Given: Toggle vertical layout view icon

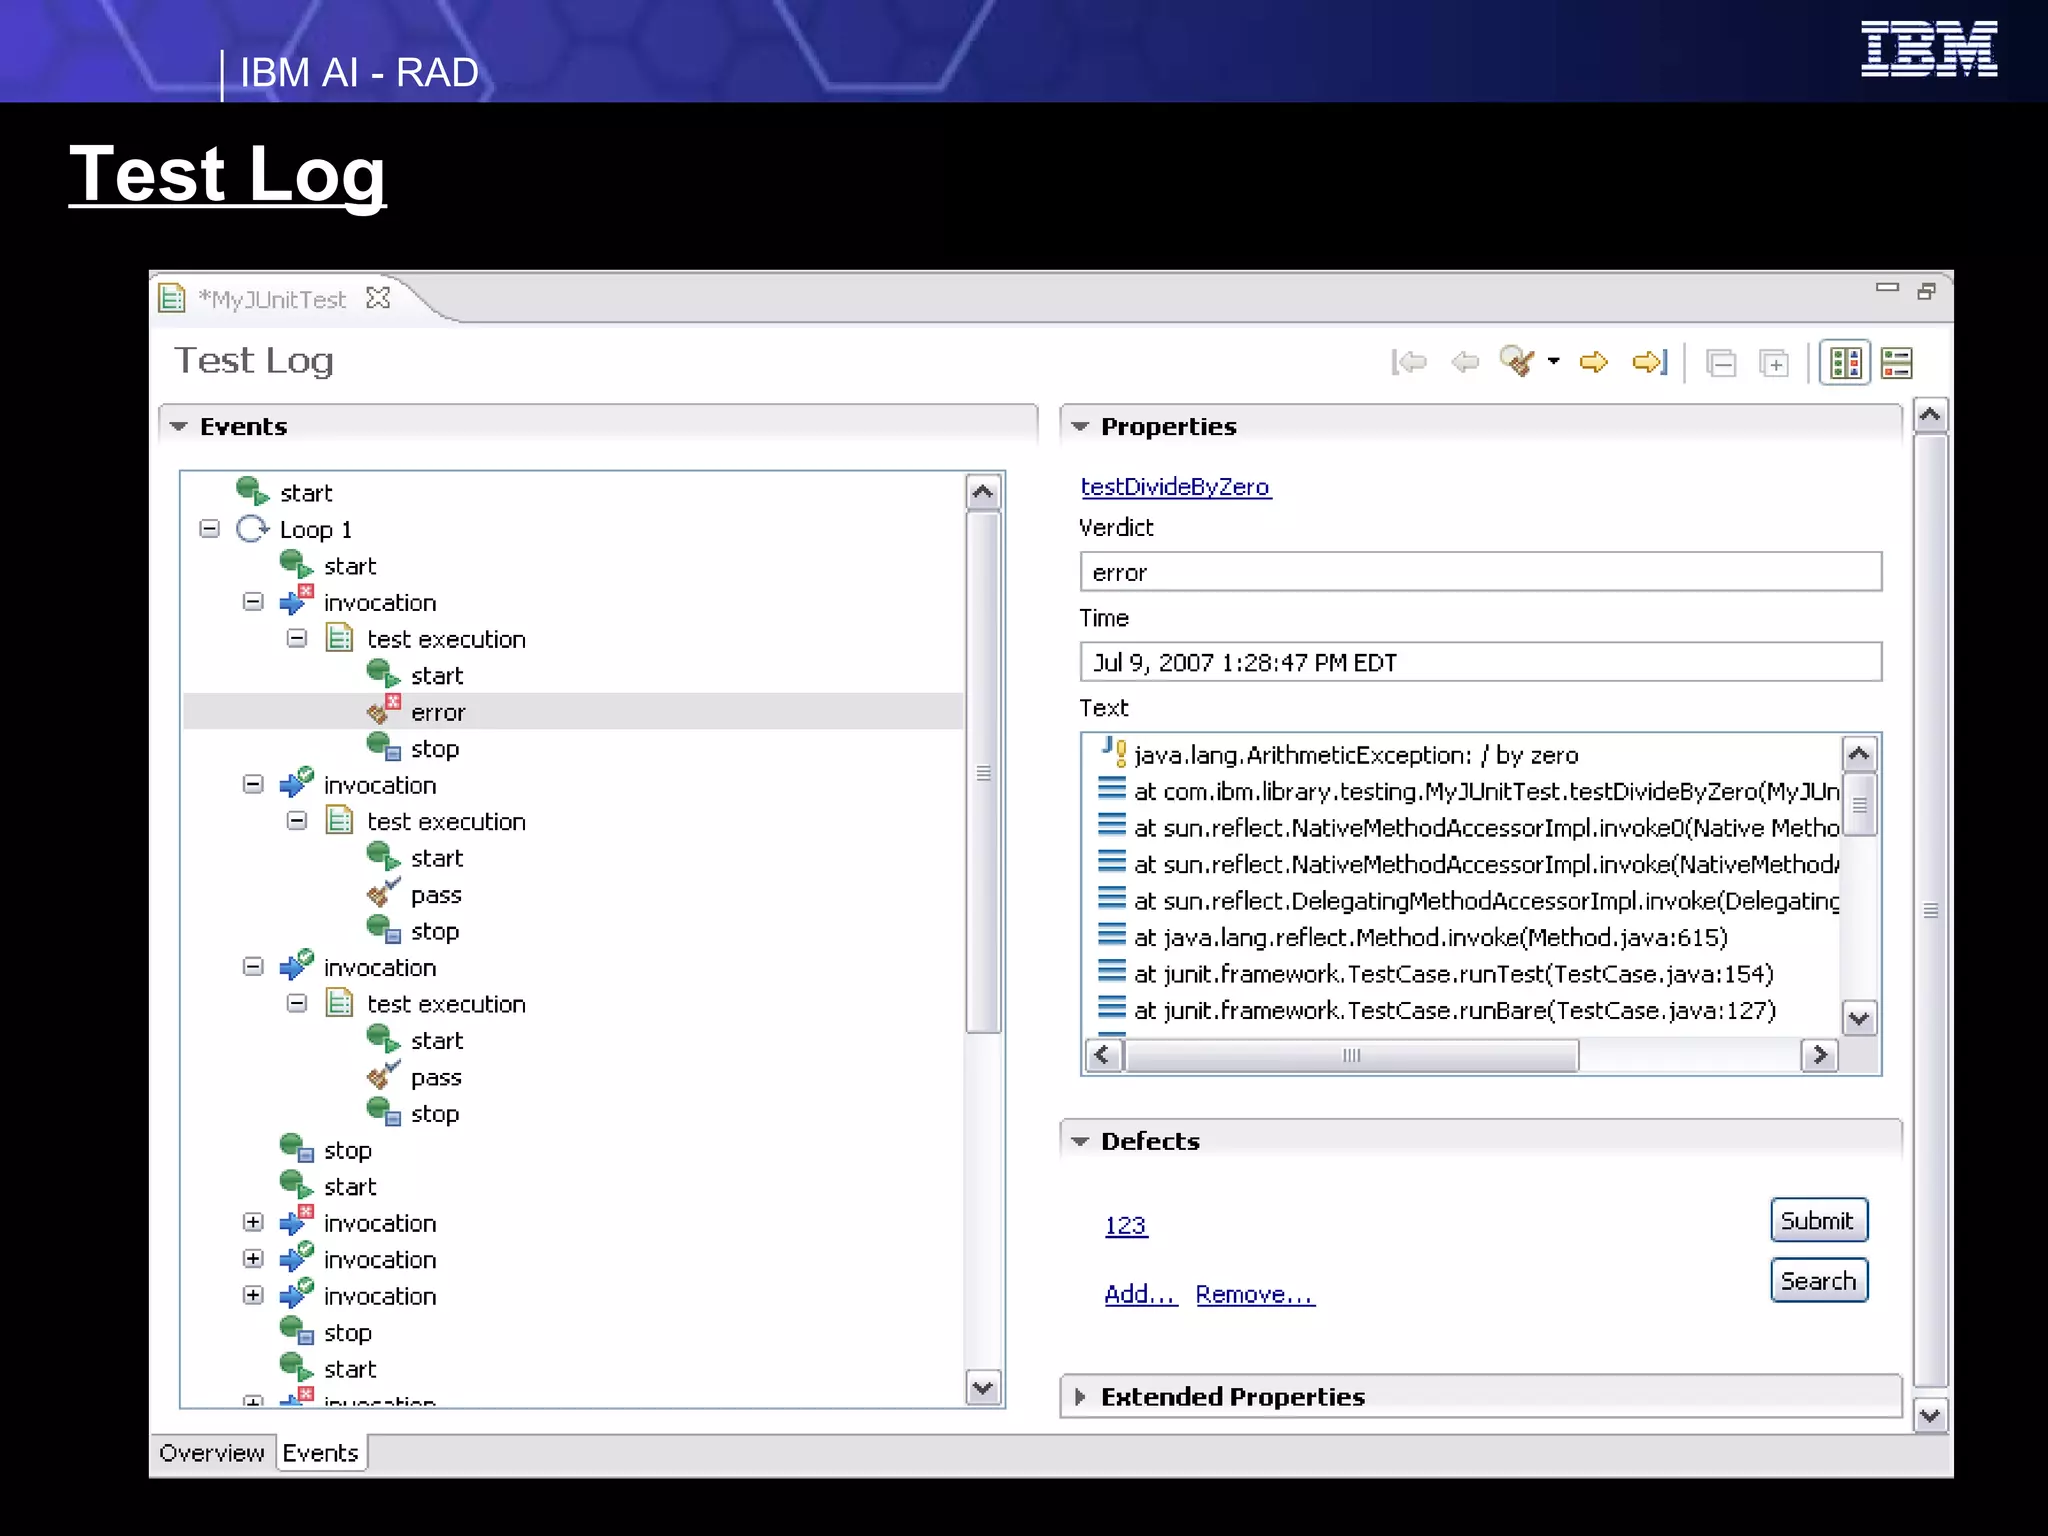Looking at the screenshot, I should (x=1845, y=363).
